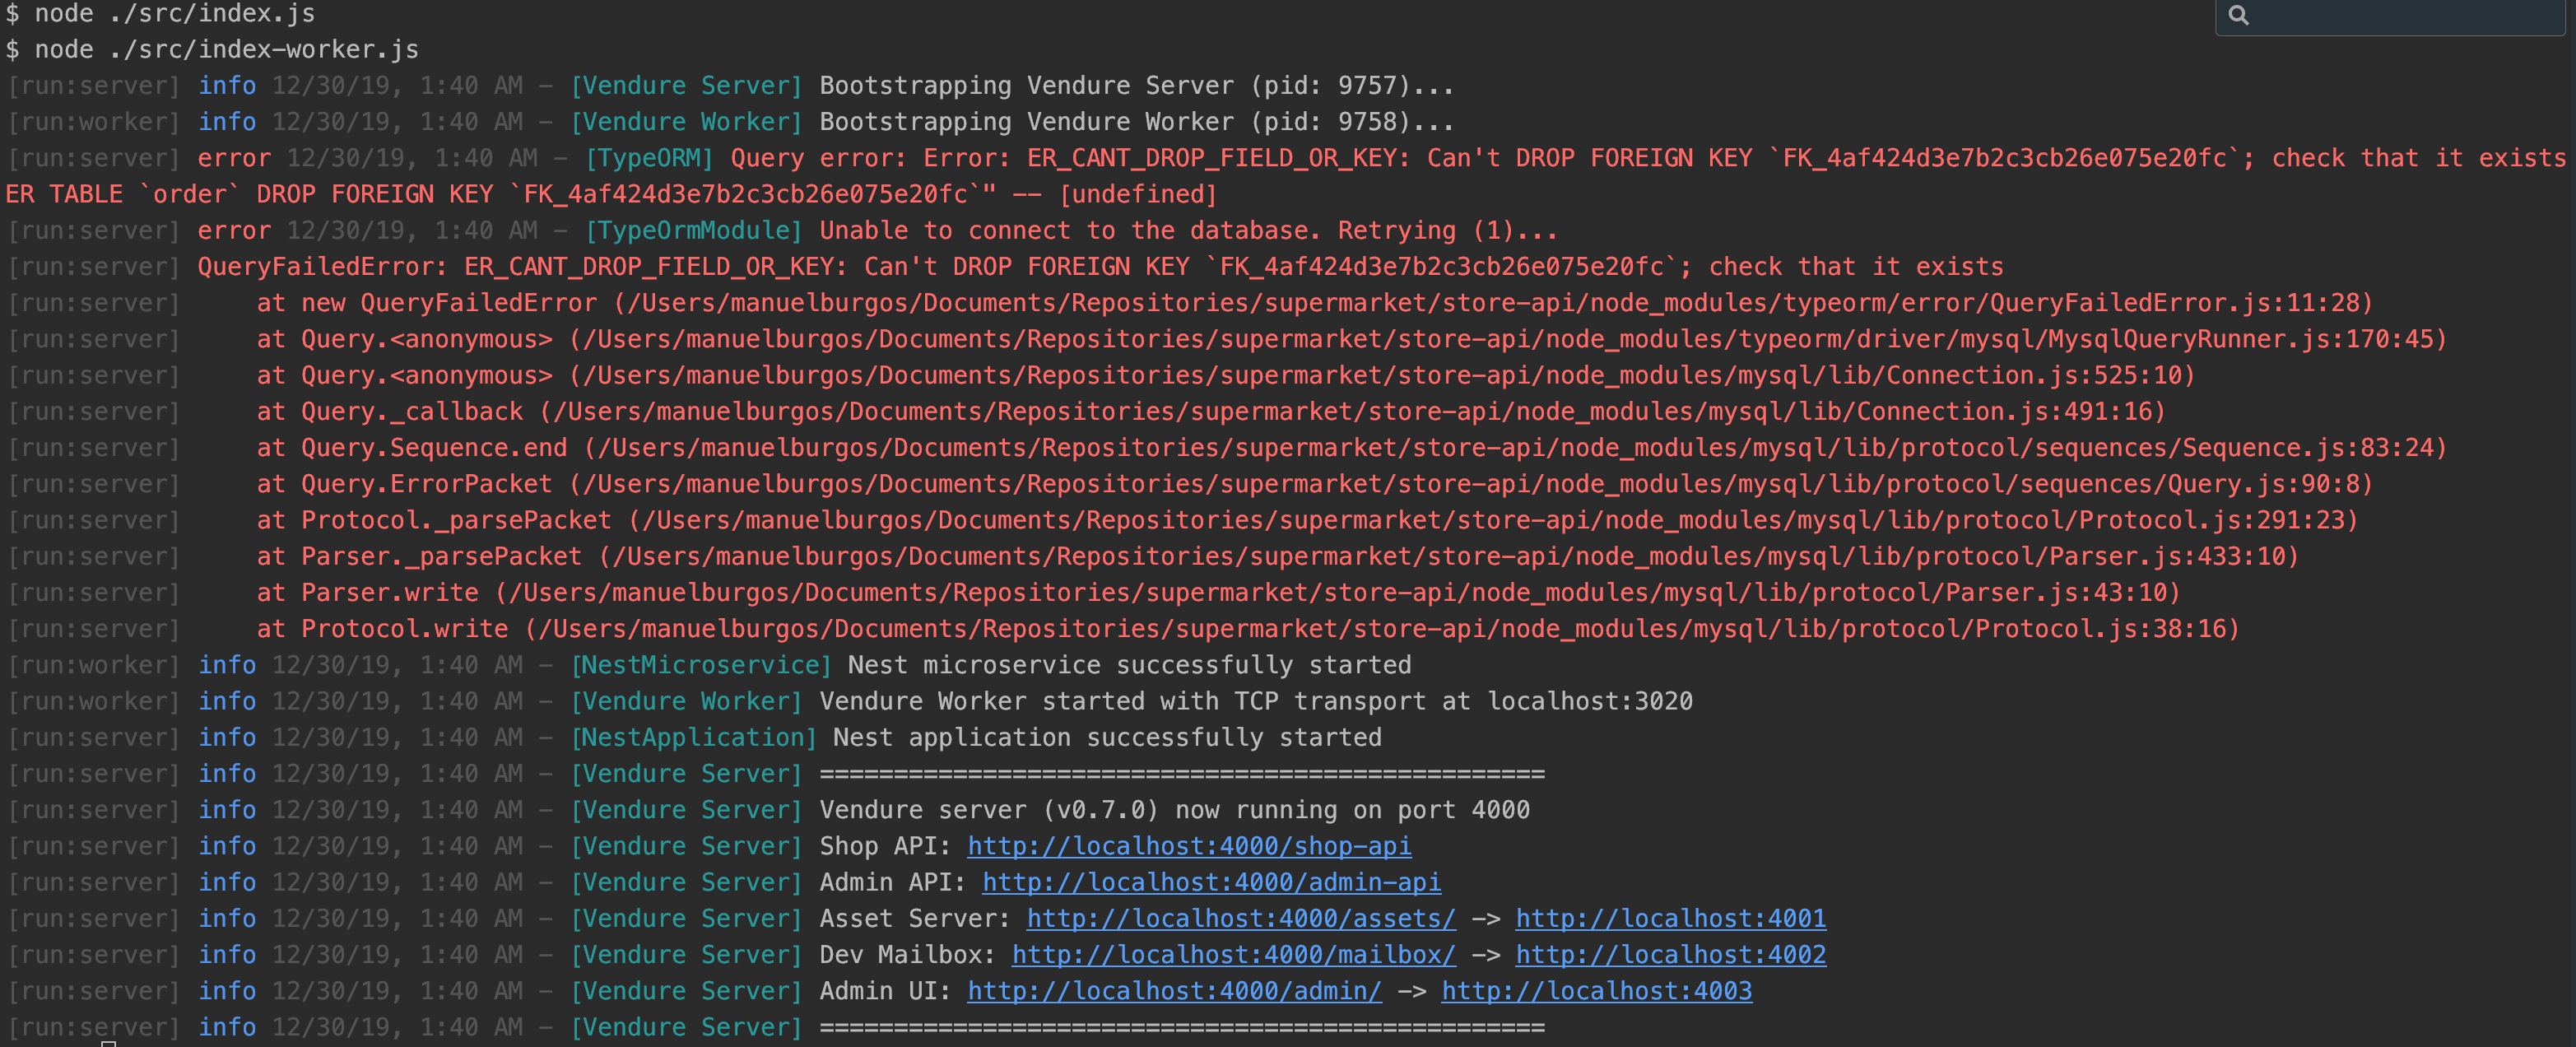
Task: Click the 'at Query.Sequence.end' stack trace line
Action: coord(1351,448)
